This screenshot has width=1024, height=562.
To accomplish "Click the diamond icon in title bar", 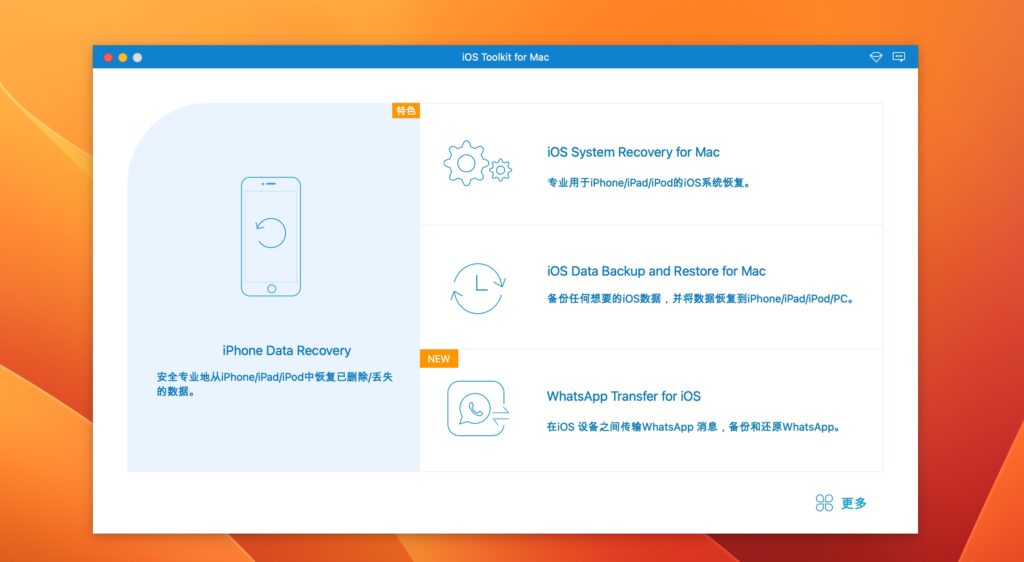I will (876, 57).
